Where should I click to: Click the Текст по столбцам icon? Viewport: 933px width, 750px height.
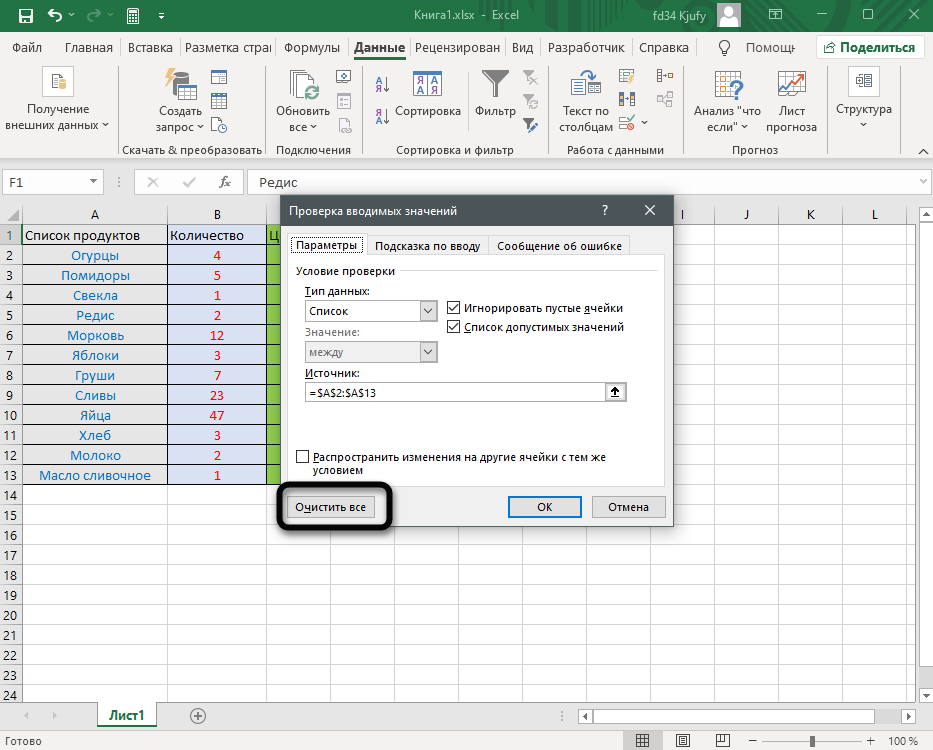[585, 84]
